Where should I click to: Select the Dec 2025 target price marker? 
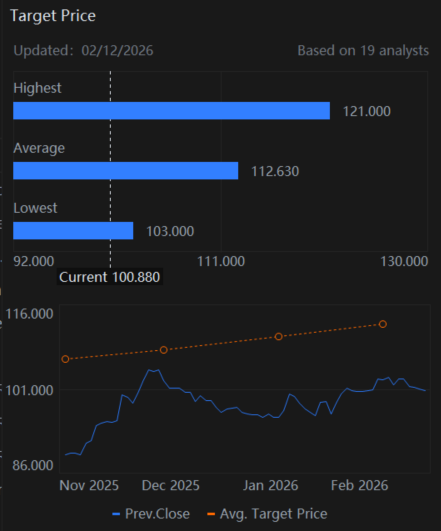pyautogui.click(x=164, y=350)
